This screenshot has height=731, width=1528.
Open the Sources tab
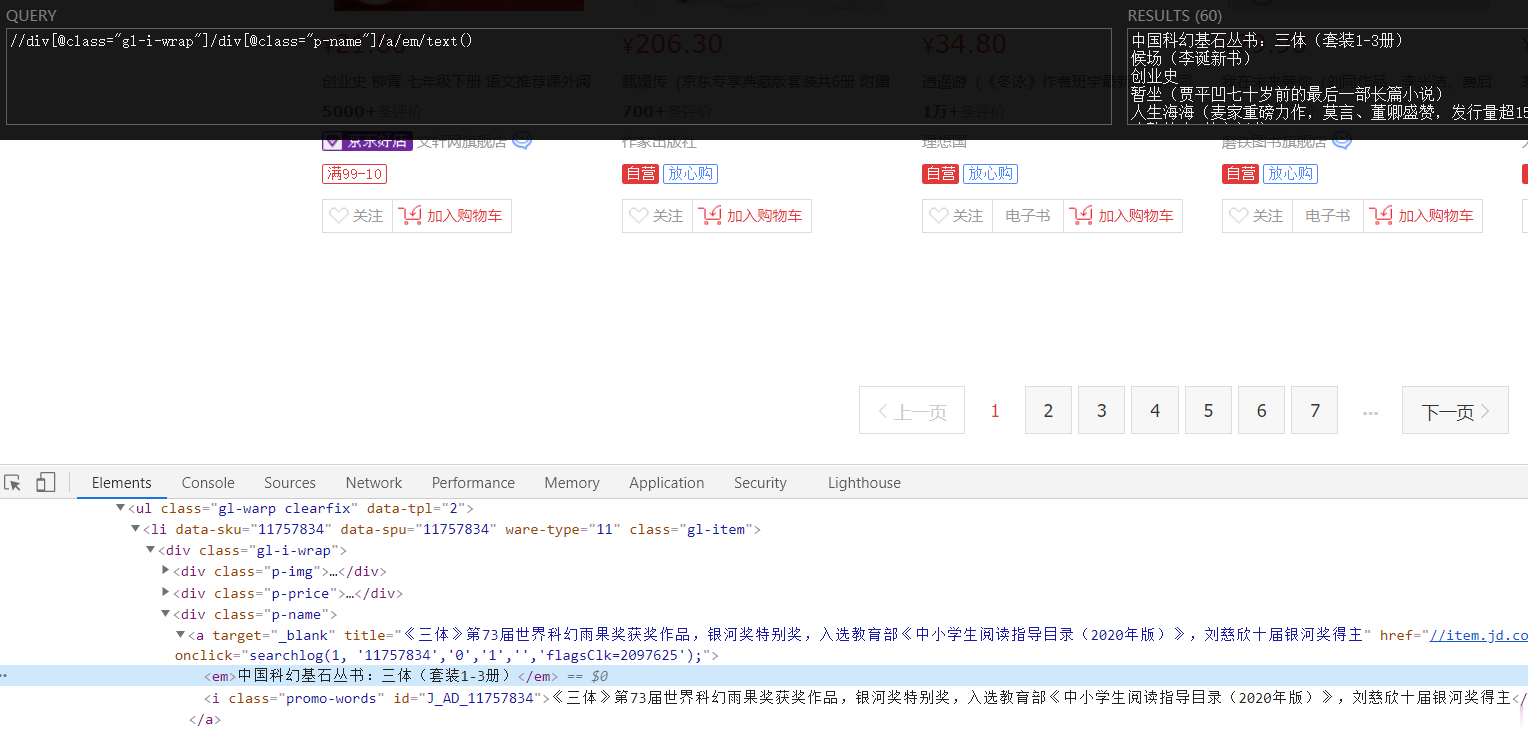(290, 483)
